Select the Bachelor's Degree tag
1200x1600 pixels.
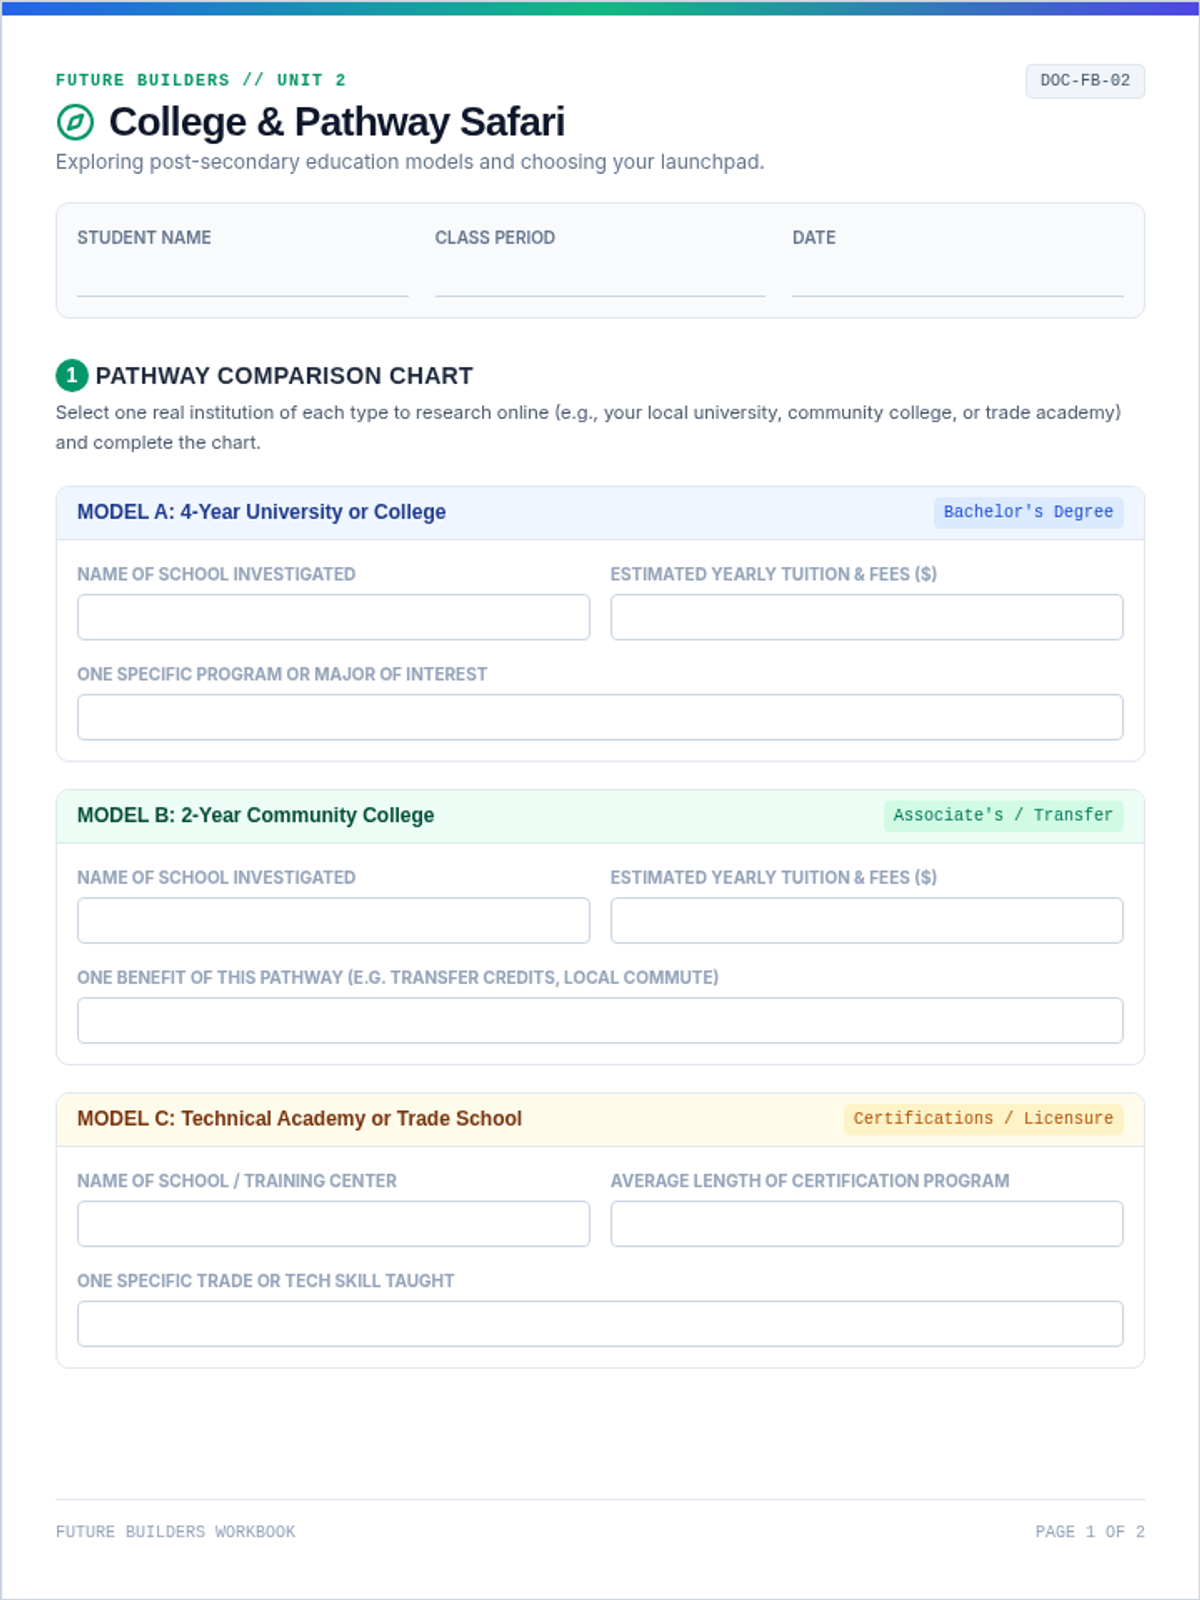1028,512
